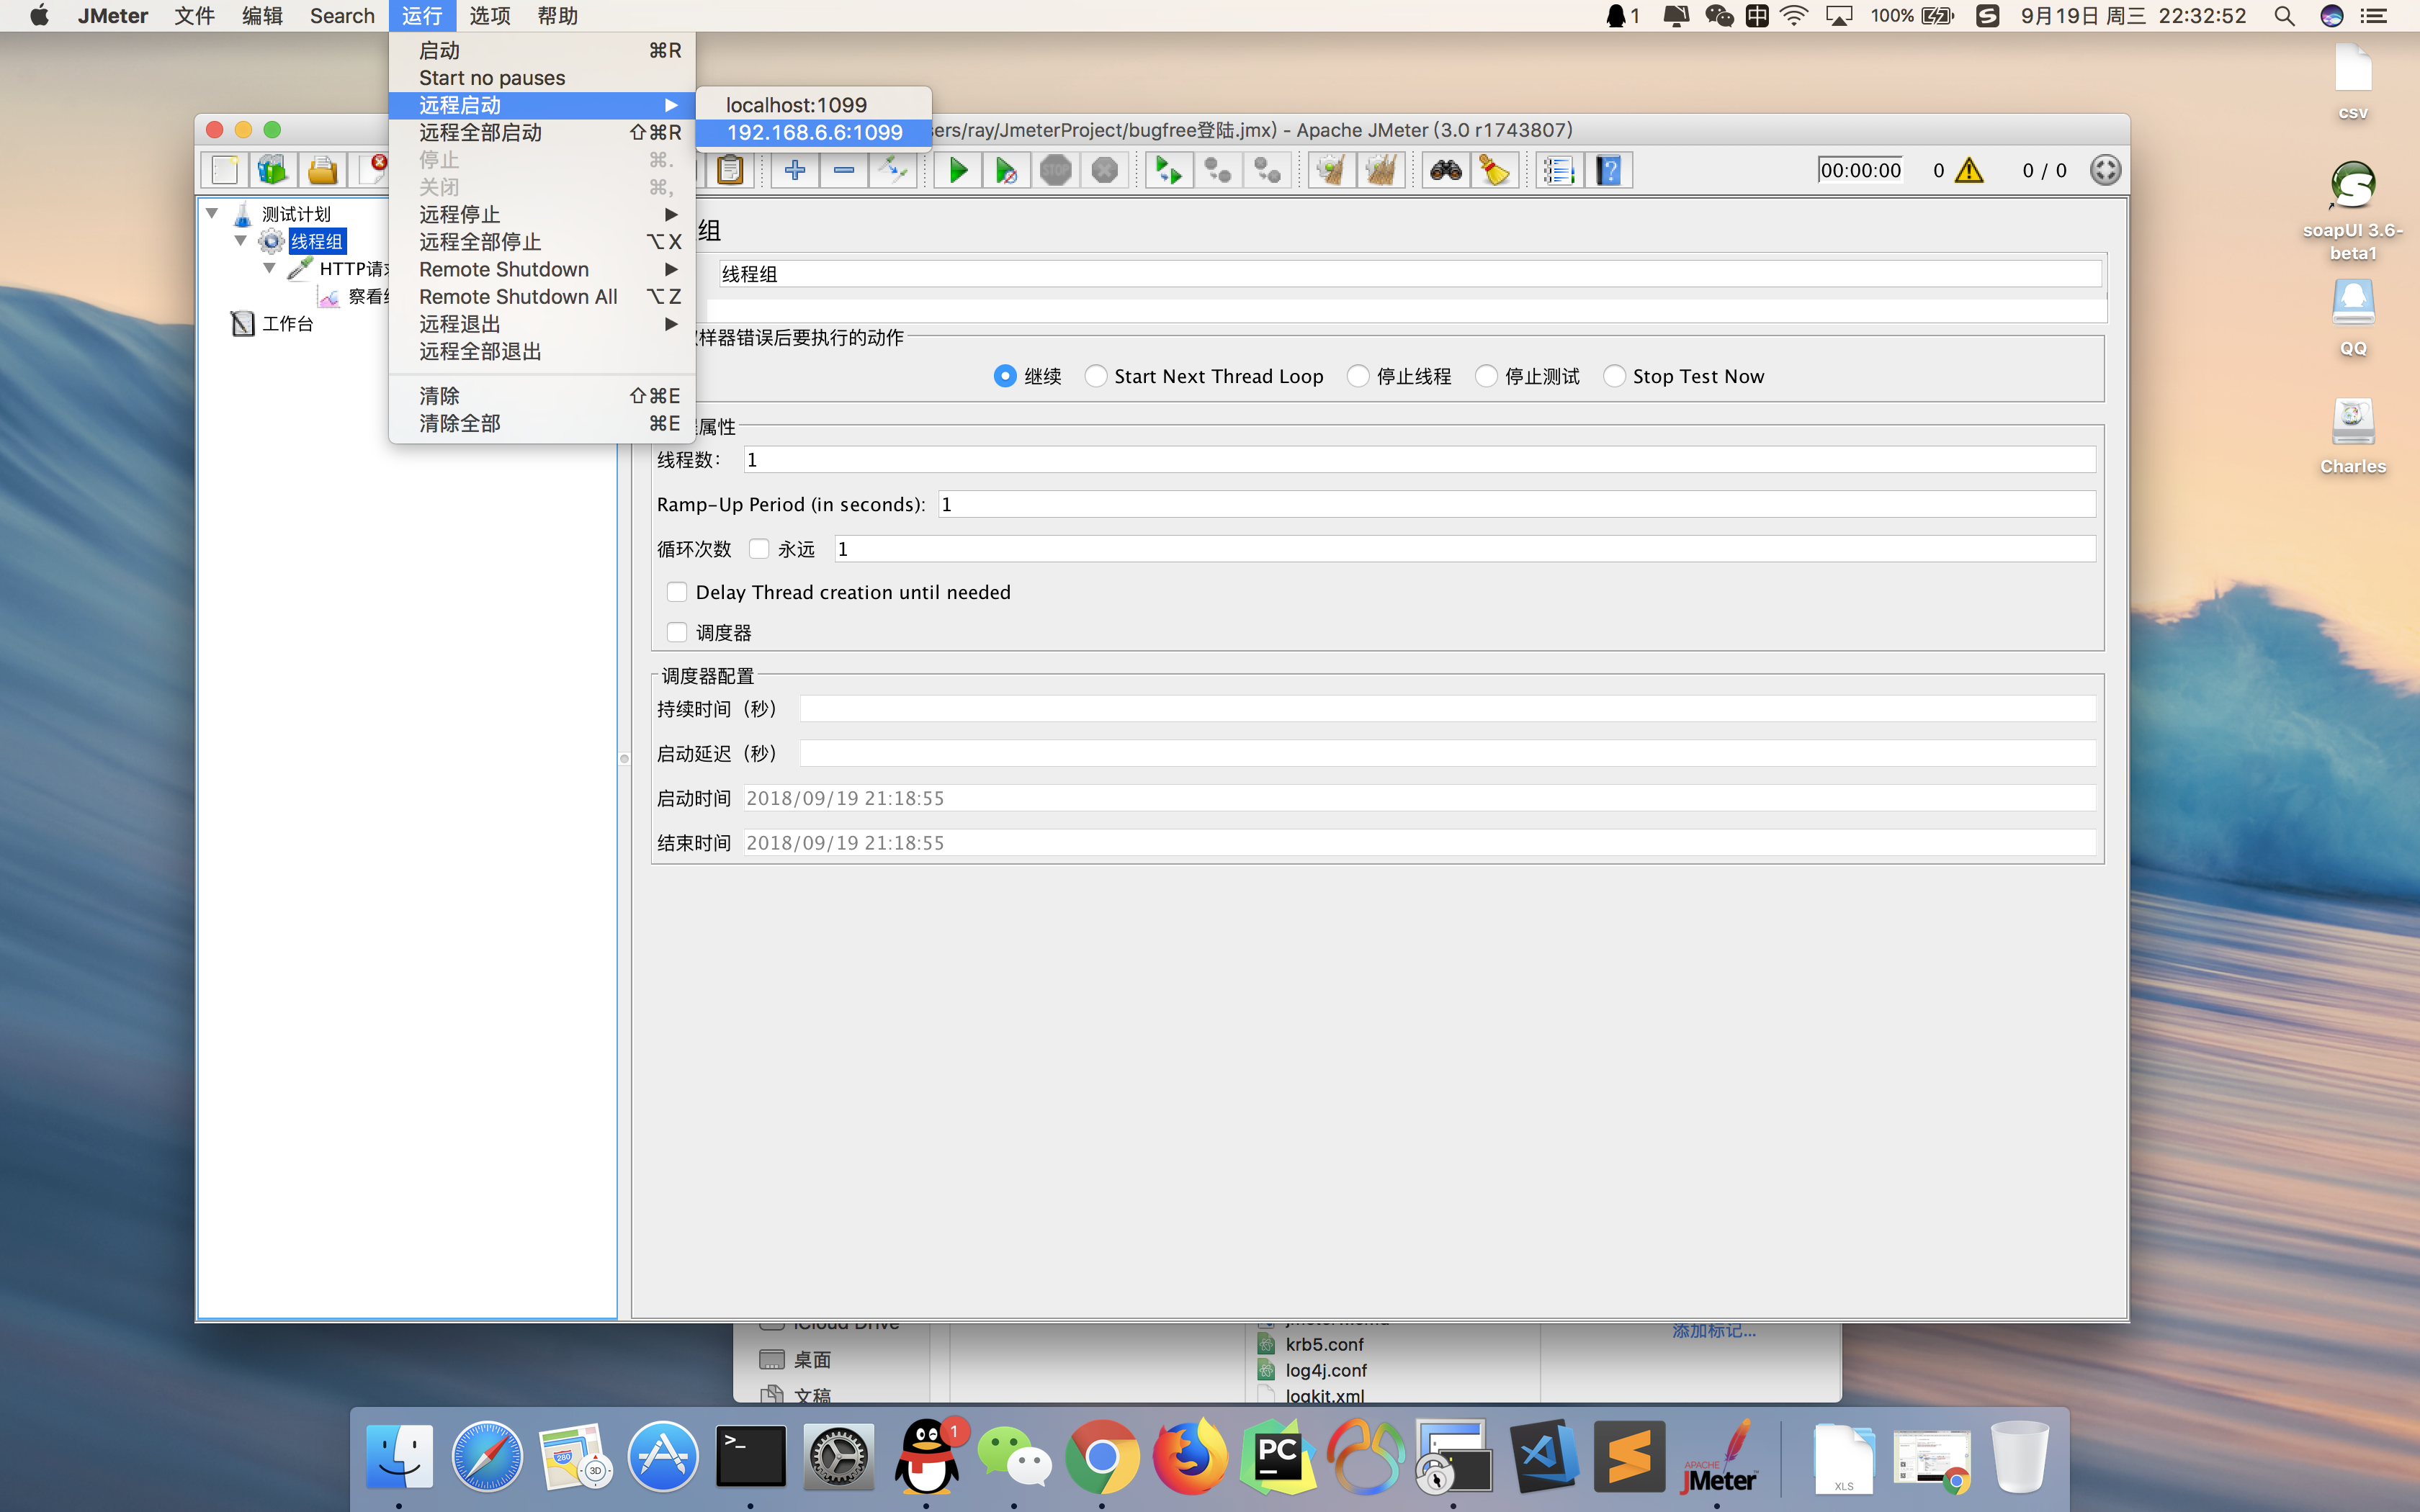This screenshot has width=2420, height=1512.
Task: Click the green Start test toolbar icon
Action: click(957, 171)
